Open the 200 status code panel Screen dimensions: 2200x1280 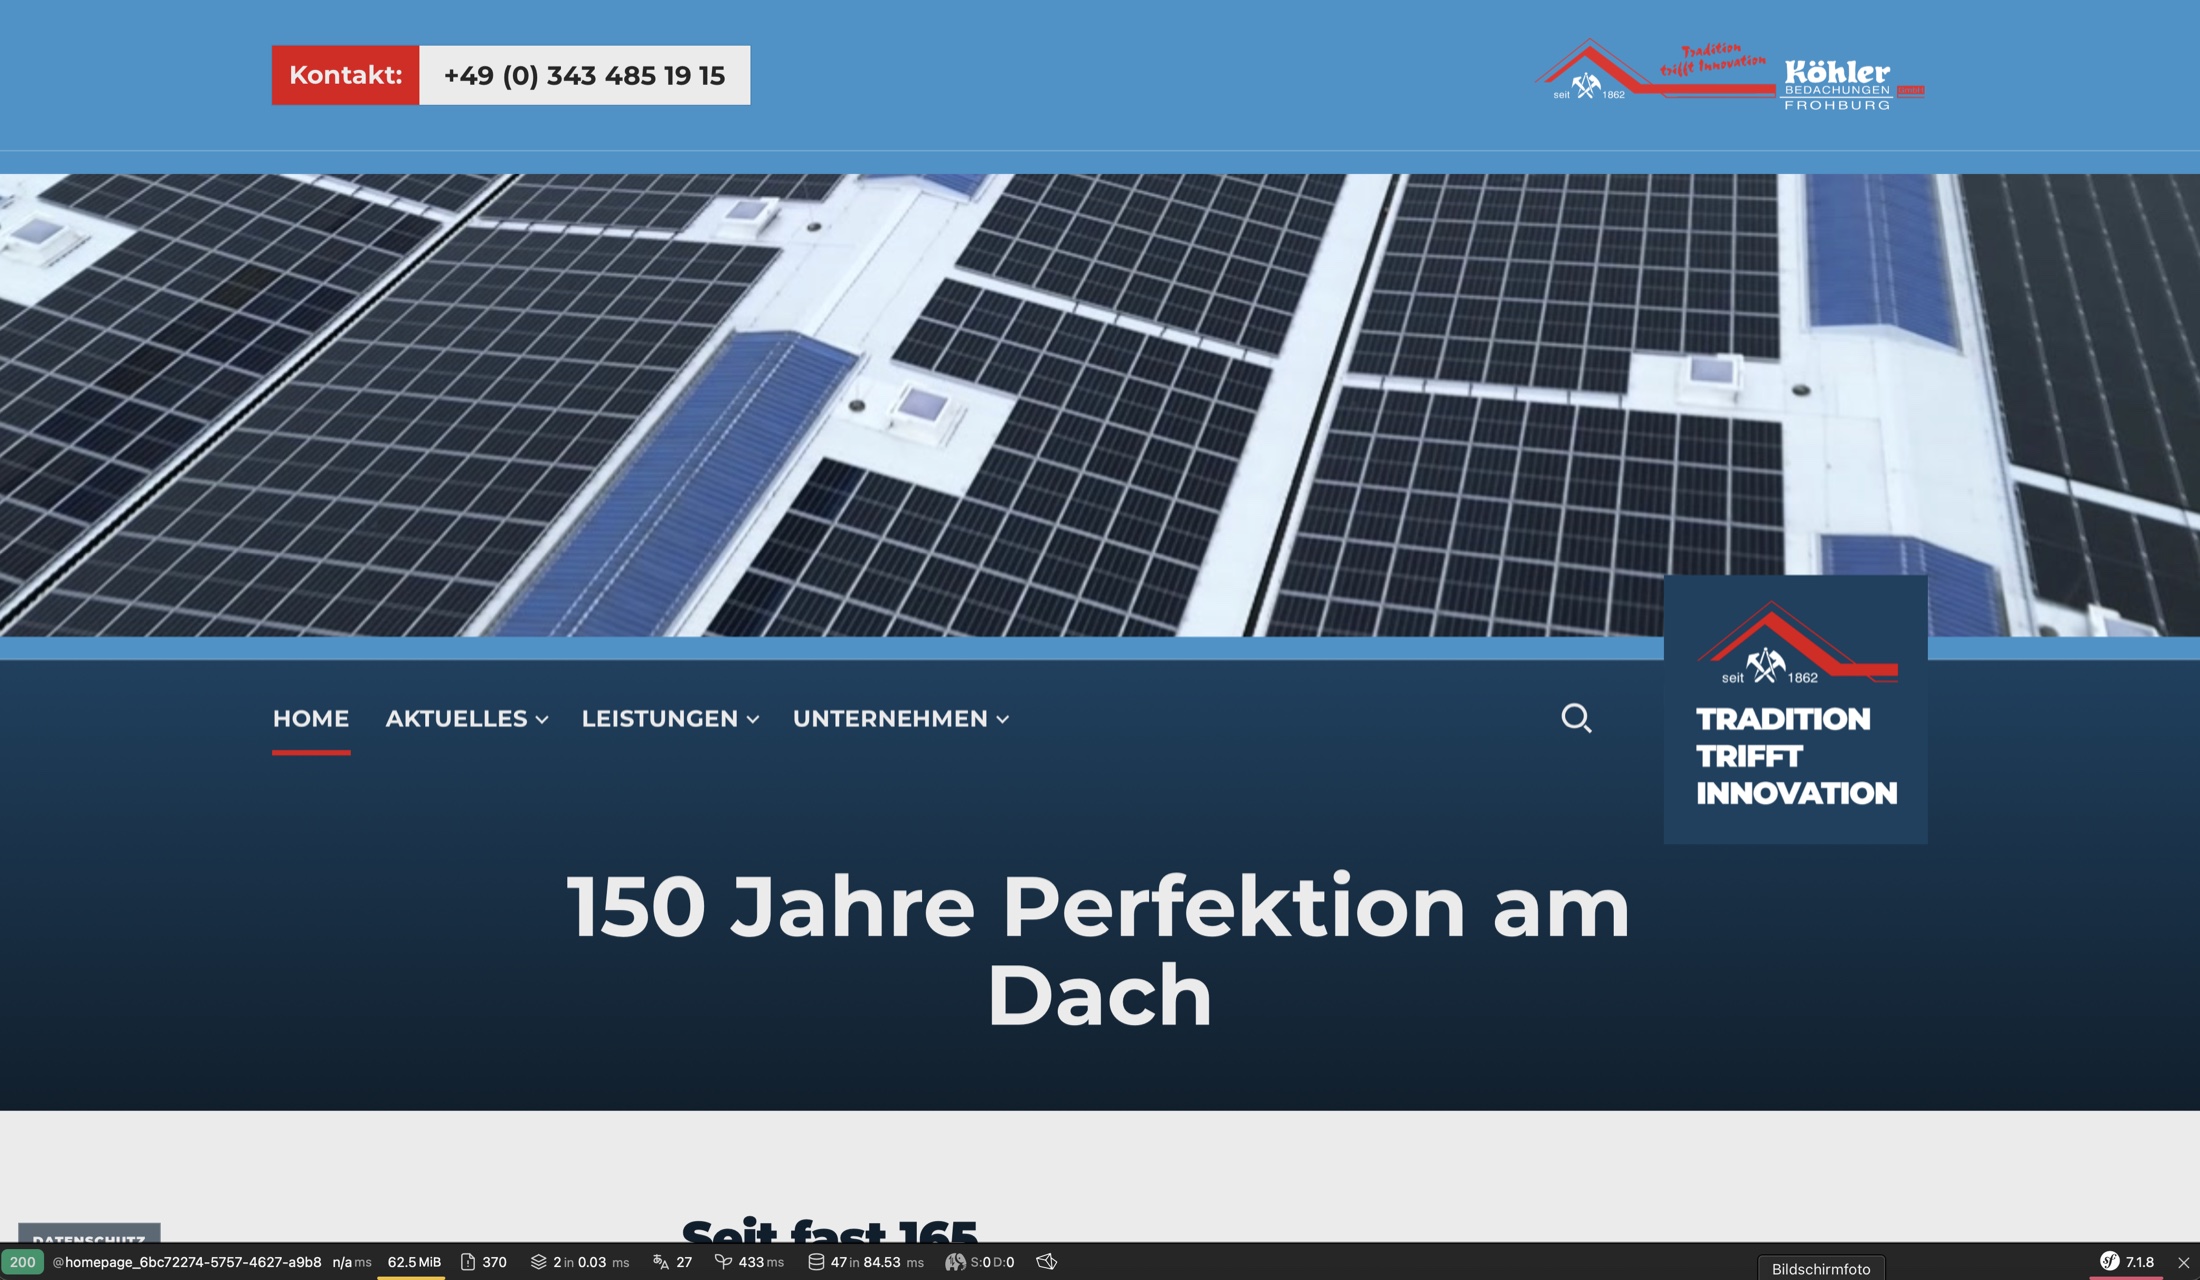pos(22,1262)
